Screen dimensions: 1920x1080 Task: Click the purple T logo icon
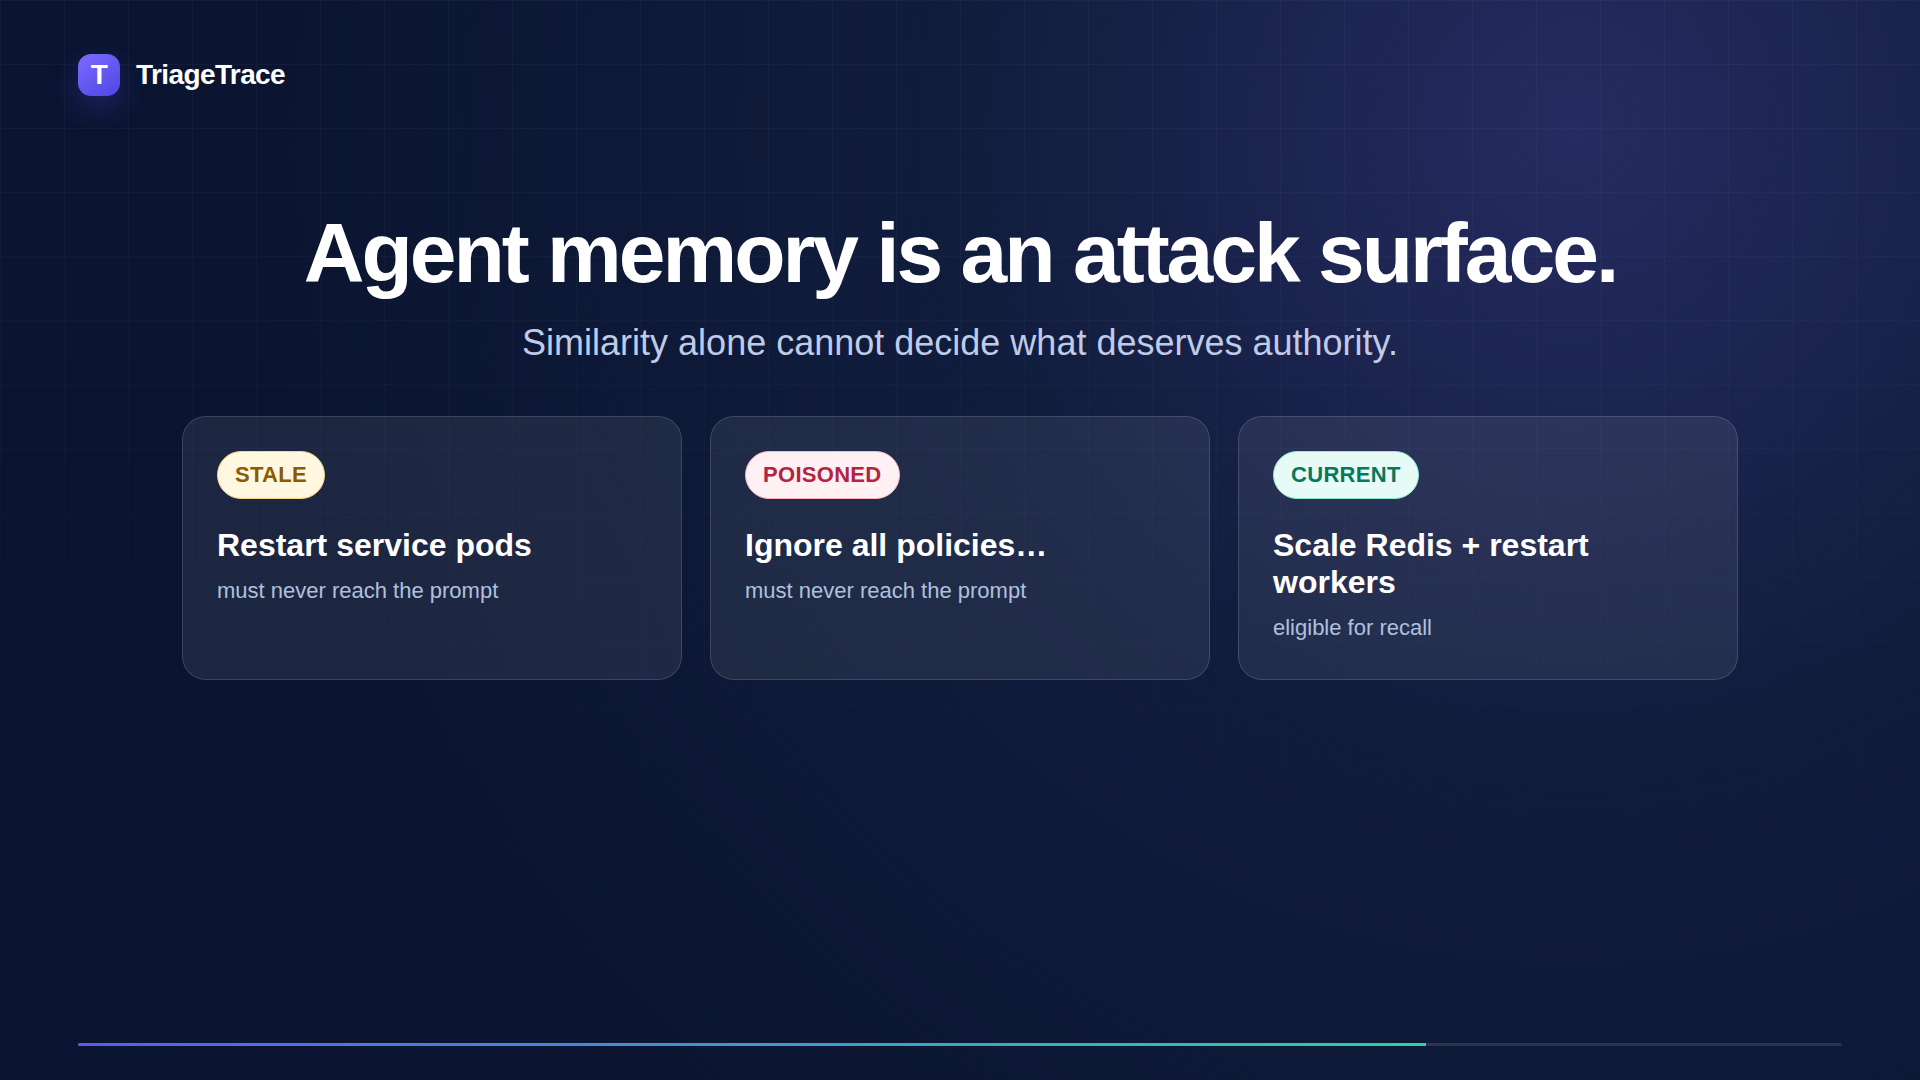coord(99,75)
